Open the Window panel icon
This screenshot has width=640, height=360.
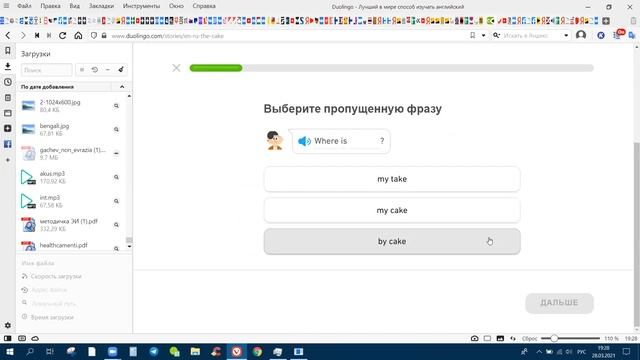tap(7, 113)
